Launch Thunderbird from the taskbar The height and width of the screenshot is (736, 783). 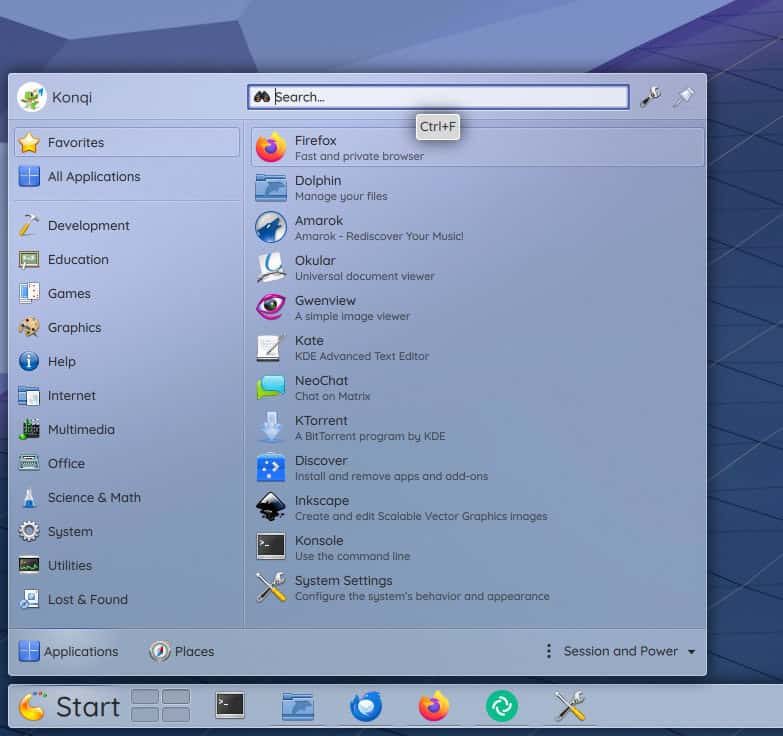pyautogui.click(x=366, y=706)
